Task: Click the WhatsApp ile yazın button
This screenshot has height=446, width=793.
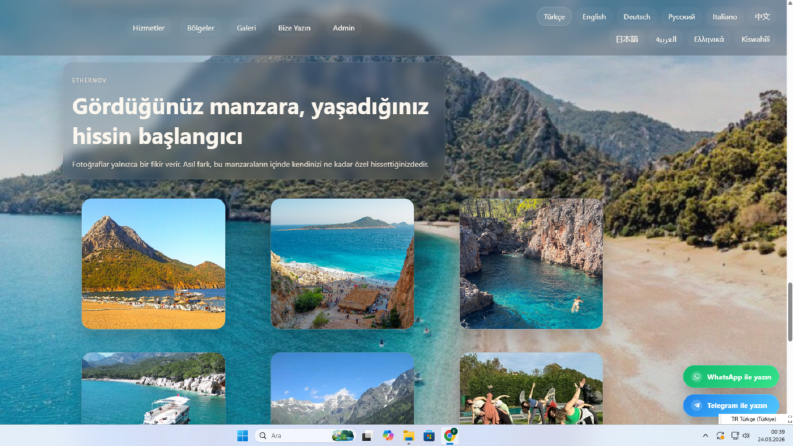Action: pyautogui.click(x=731, y=377)
